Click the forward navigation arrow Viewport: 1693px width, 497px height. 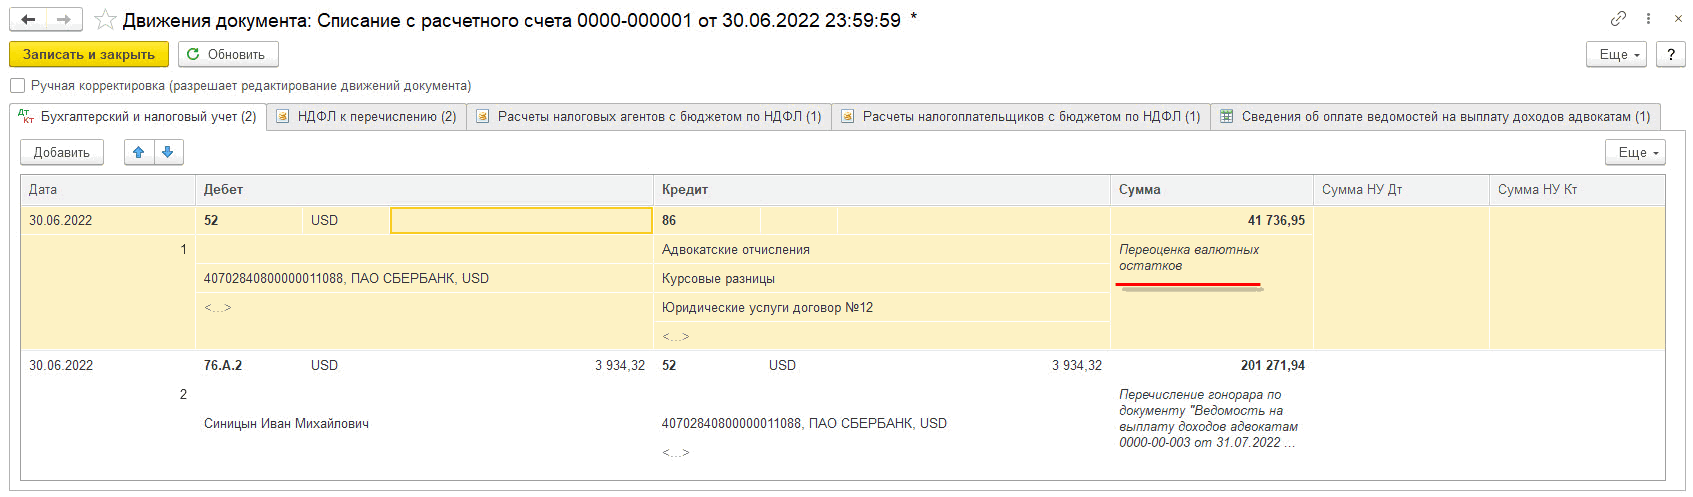(x=63, y=20)
